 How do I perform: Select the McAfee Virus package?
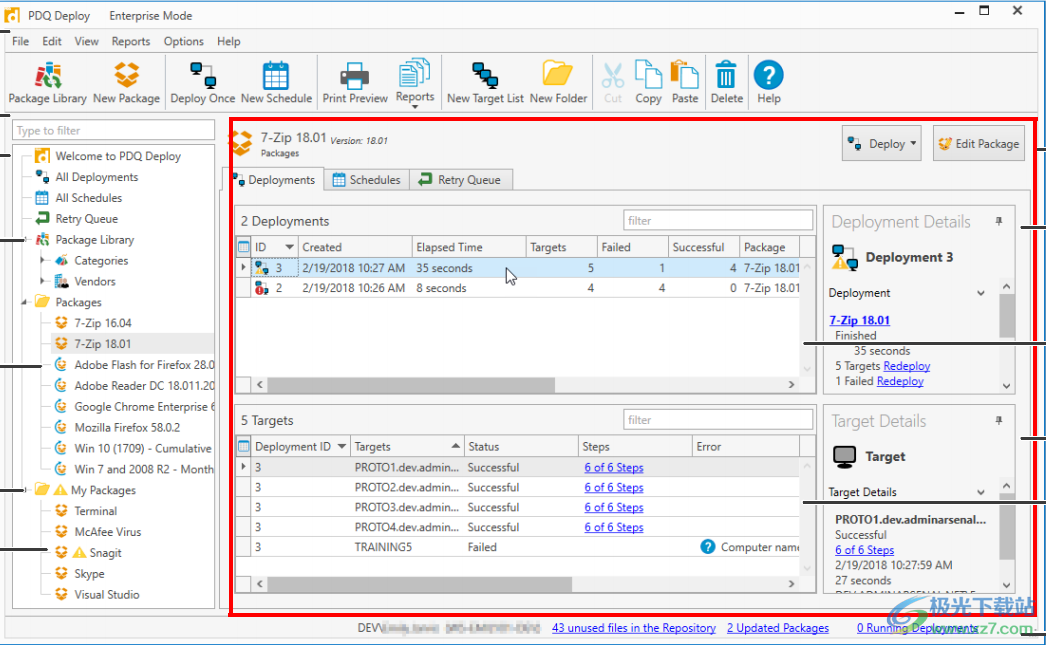pos(107,532)
